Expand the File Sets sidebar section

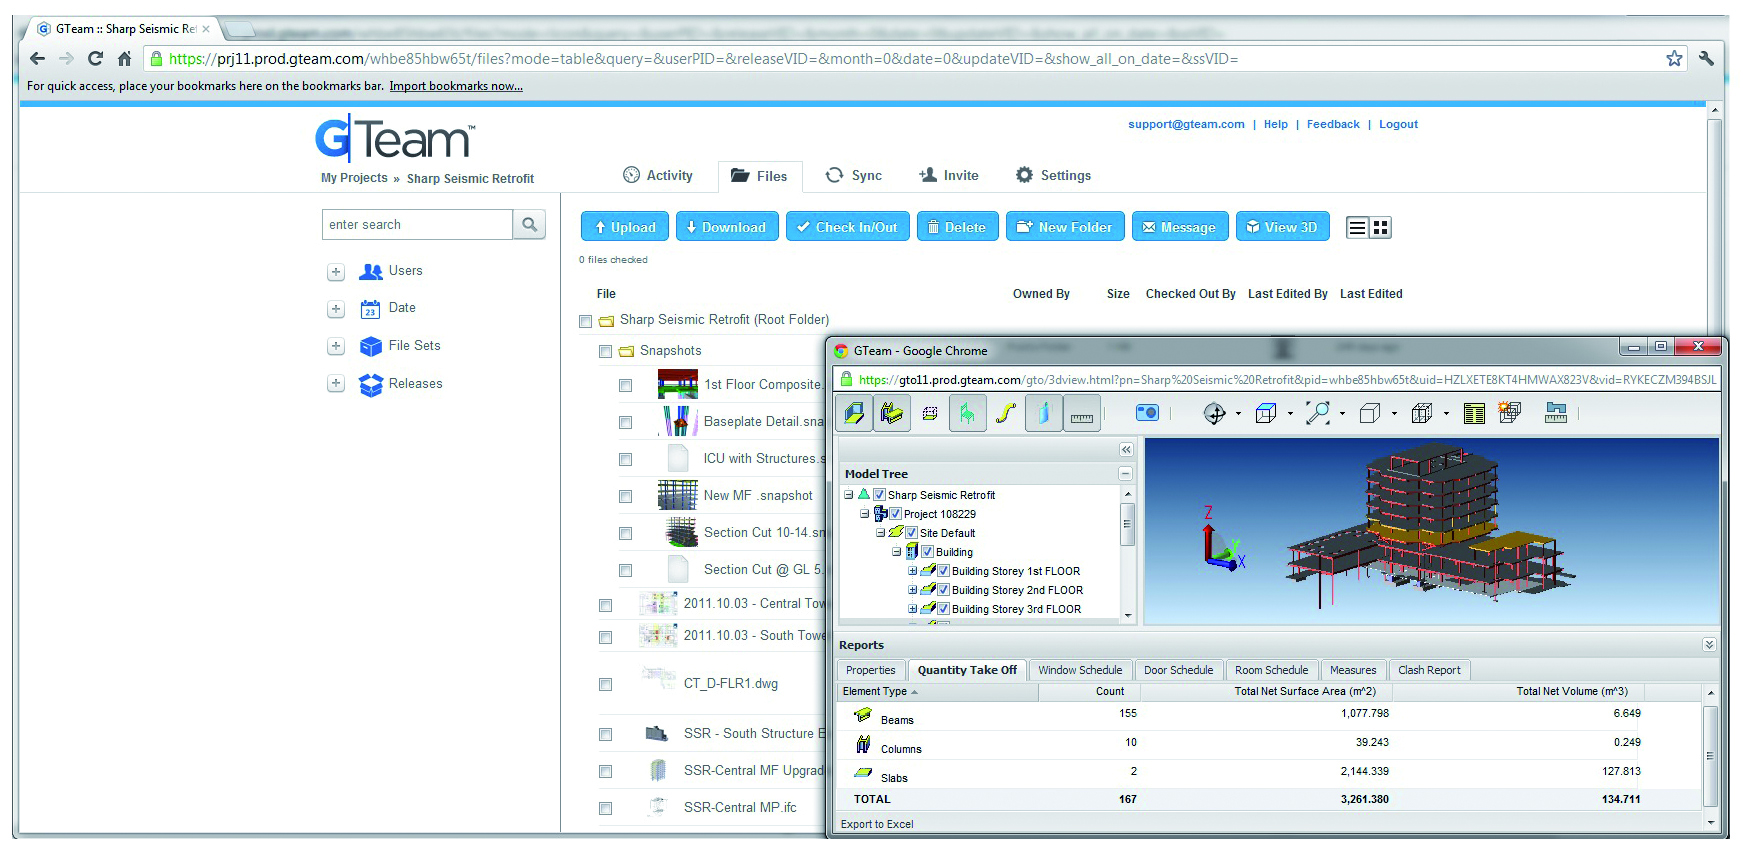tap(336, 346)
